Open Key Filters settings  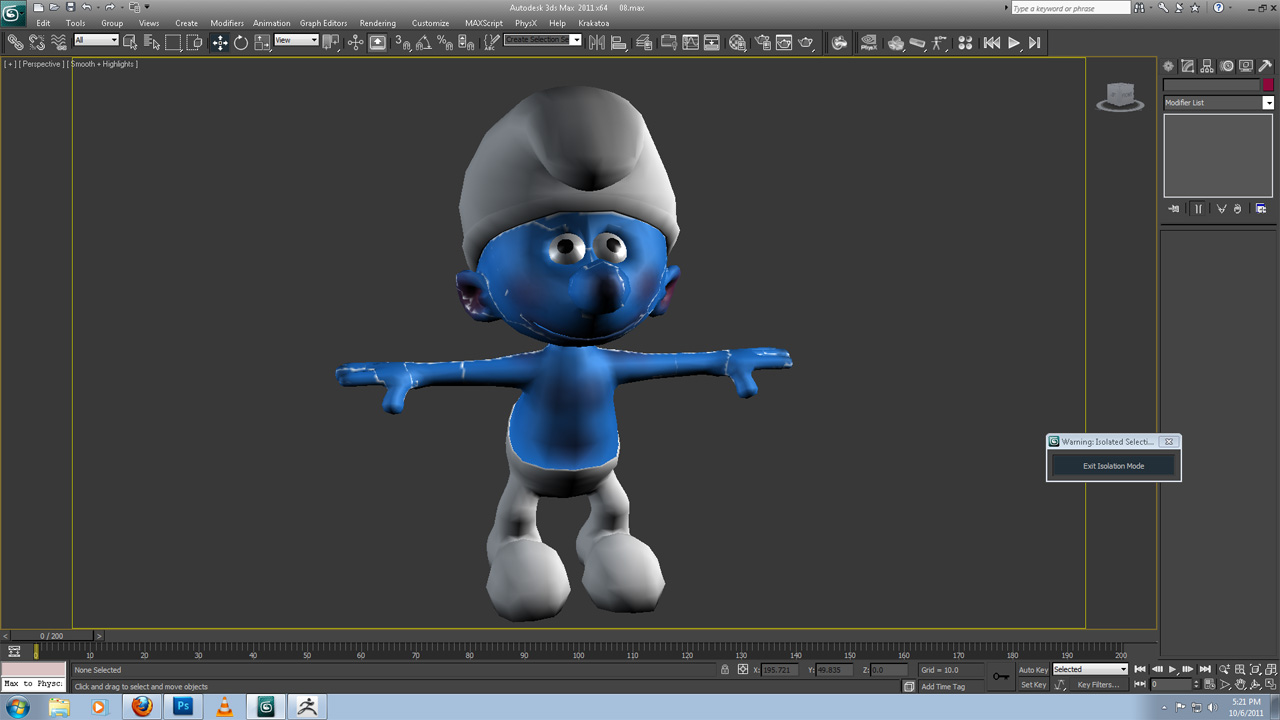pyautogui.click(x=1100, y=685)
